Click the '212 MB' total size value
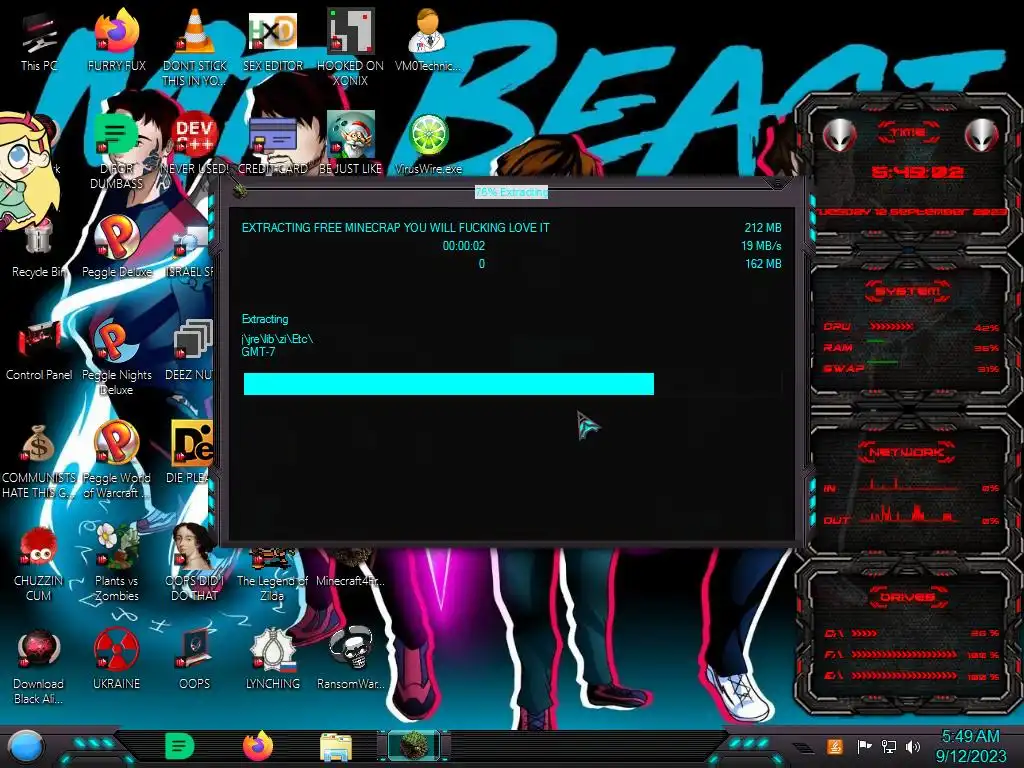The image size is (1024, 768). click(x=763, y=228)
